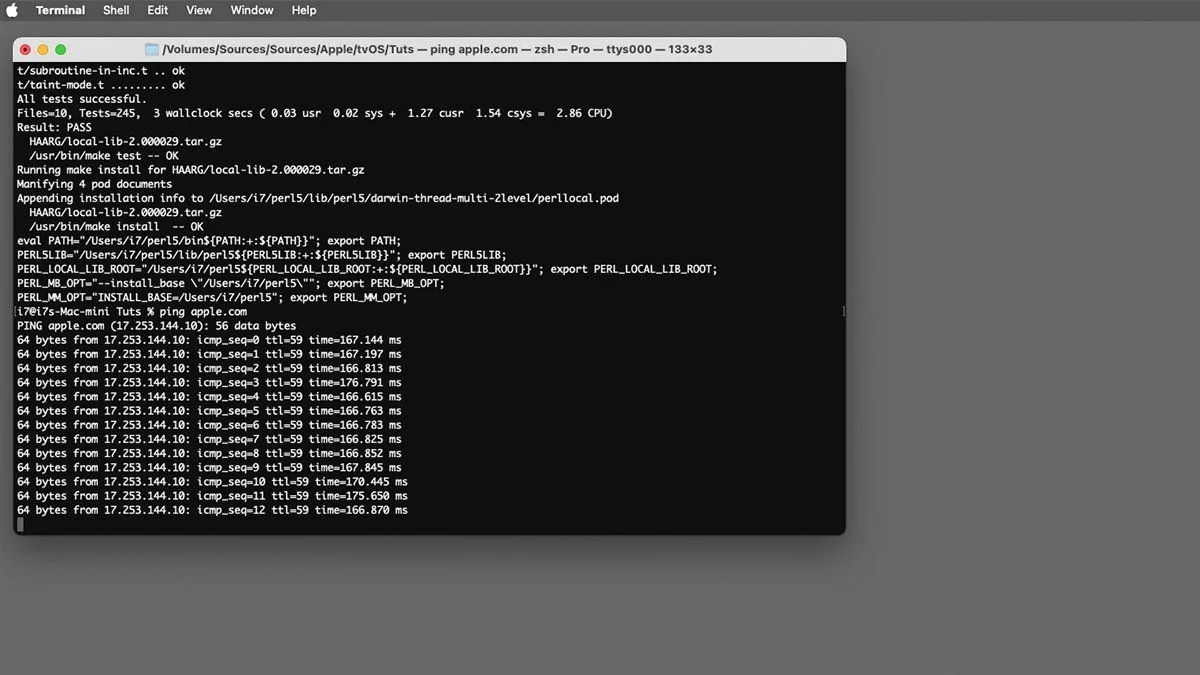The image size is (1200, 675).
Task: Click the 'All tests successful.' line
Action: pos(82,99)
